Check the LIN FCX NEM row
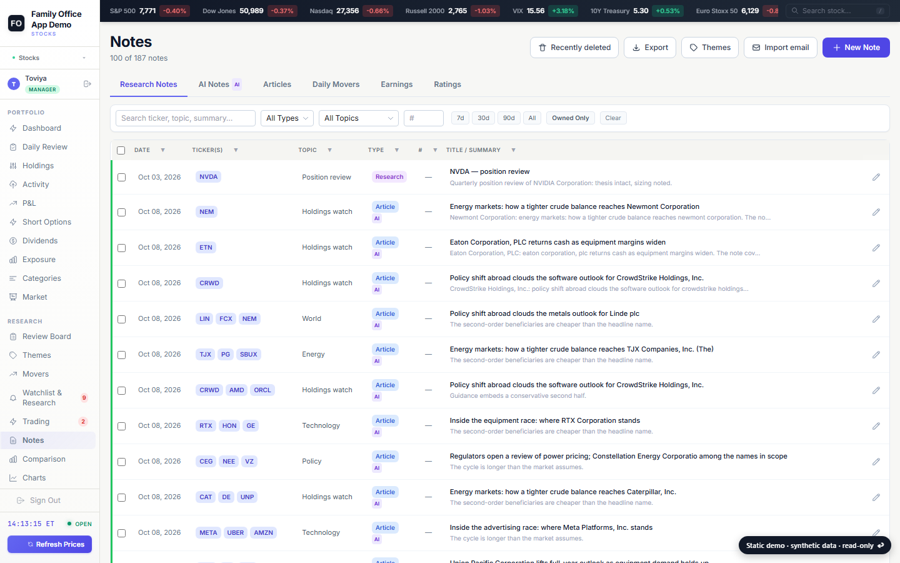This screenshot has height=563, width=900. pyautogui.click(x=121, y=319)
